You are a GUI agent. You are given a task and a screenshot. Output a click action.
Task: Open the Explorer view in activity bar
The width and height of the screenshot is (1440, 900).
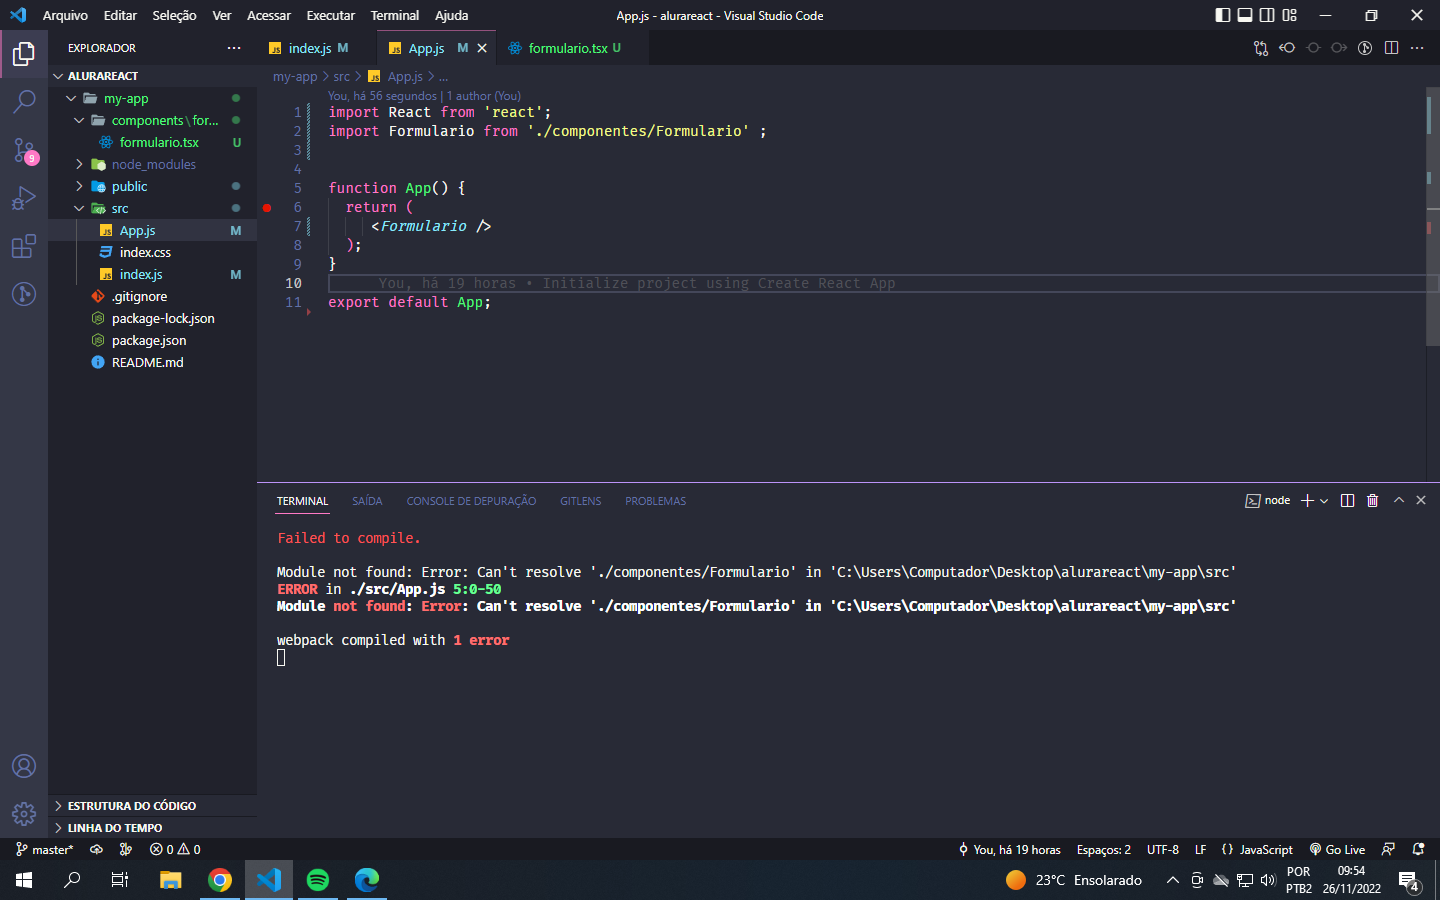(24, 53)
